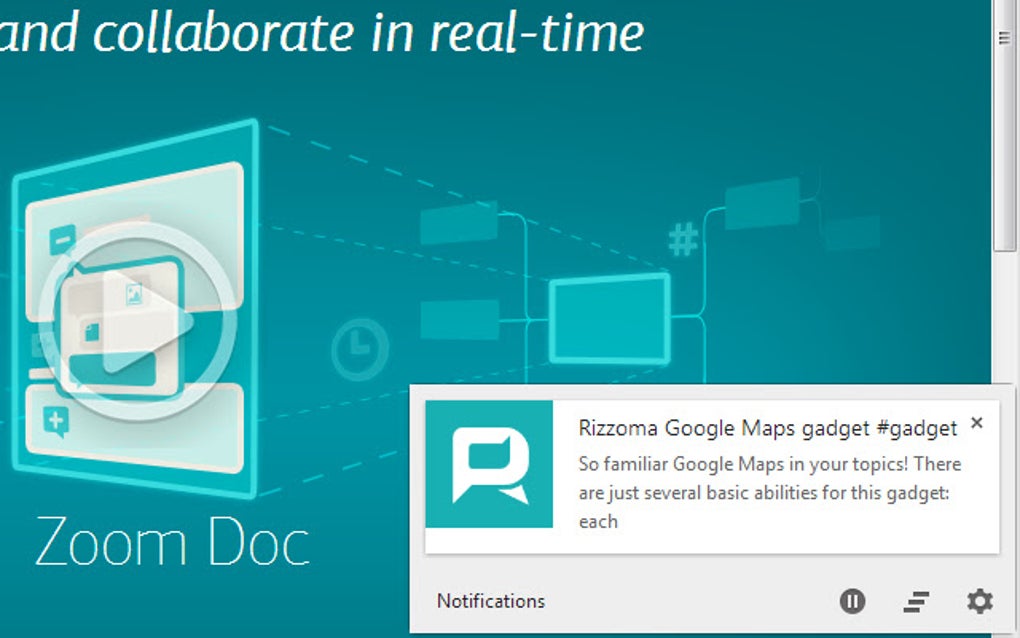Open the notification settings gear
Image resolution: width=1020 pixels, height=638 pixels.
pos(979,600)
